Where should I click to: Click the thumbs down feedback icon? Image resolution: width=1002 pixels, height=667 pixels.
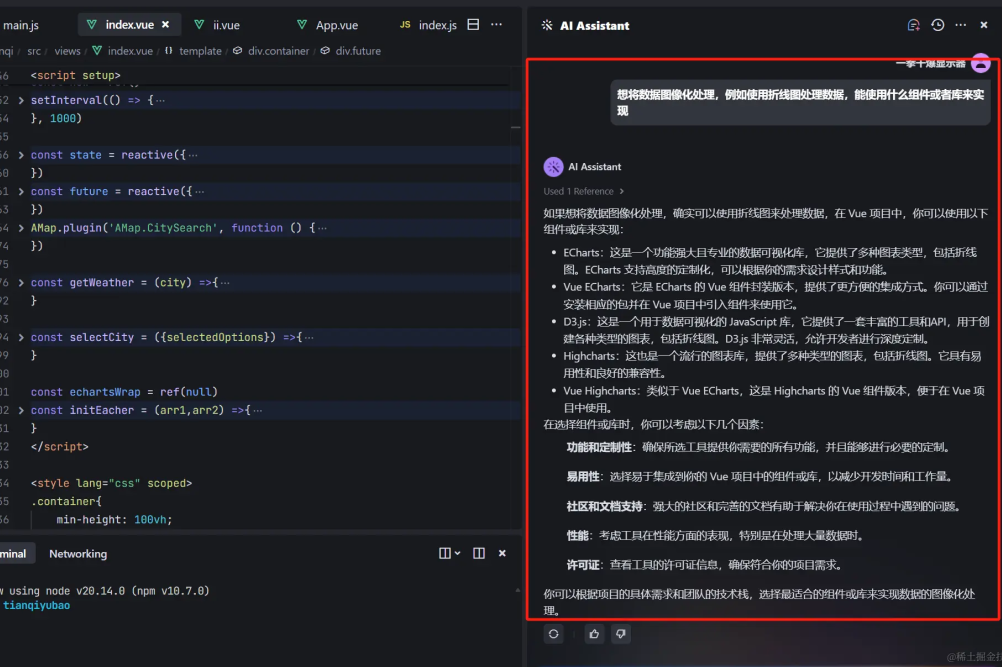coord(621,634)
